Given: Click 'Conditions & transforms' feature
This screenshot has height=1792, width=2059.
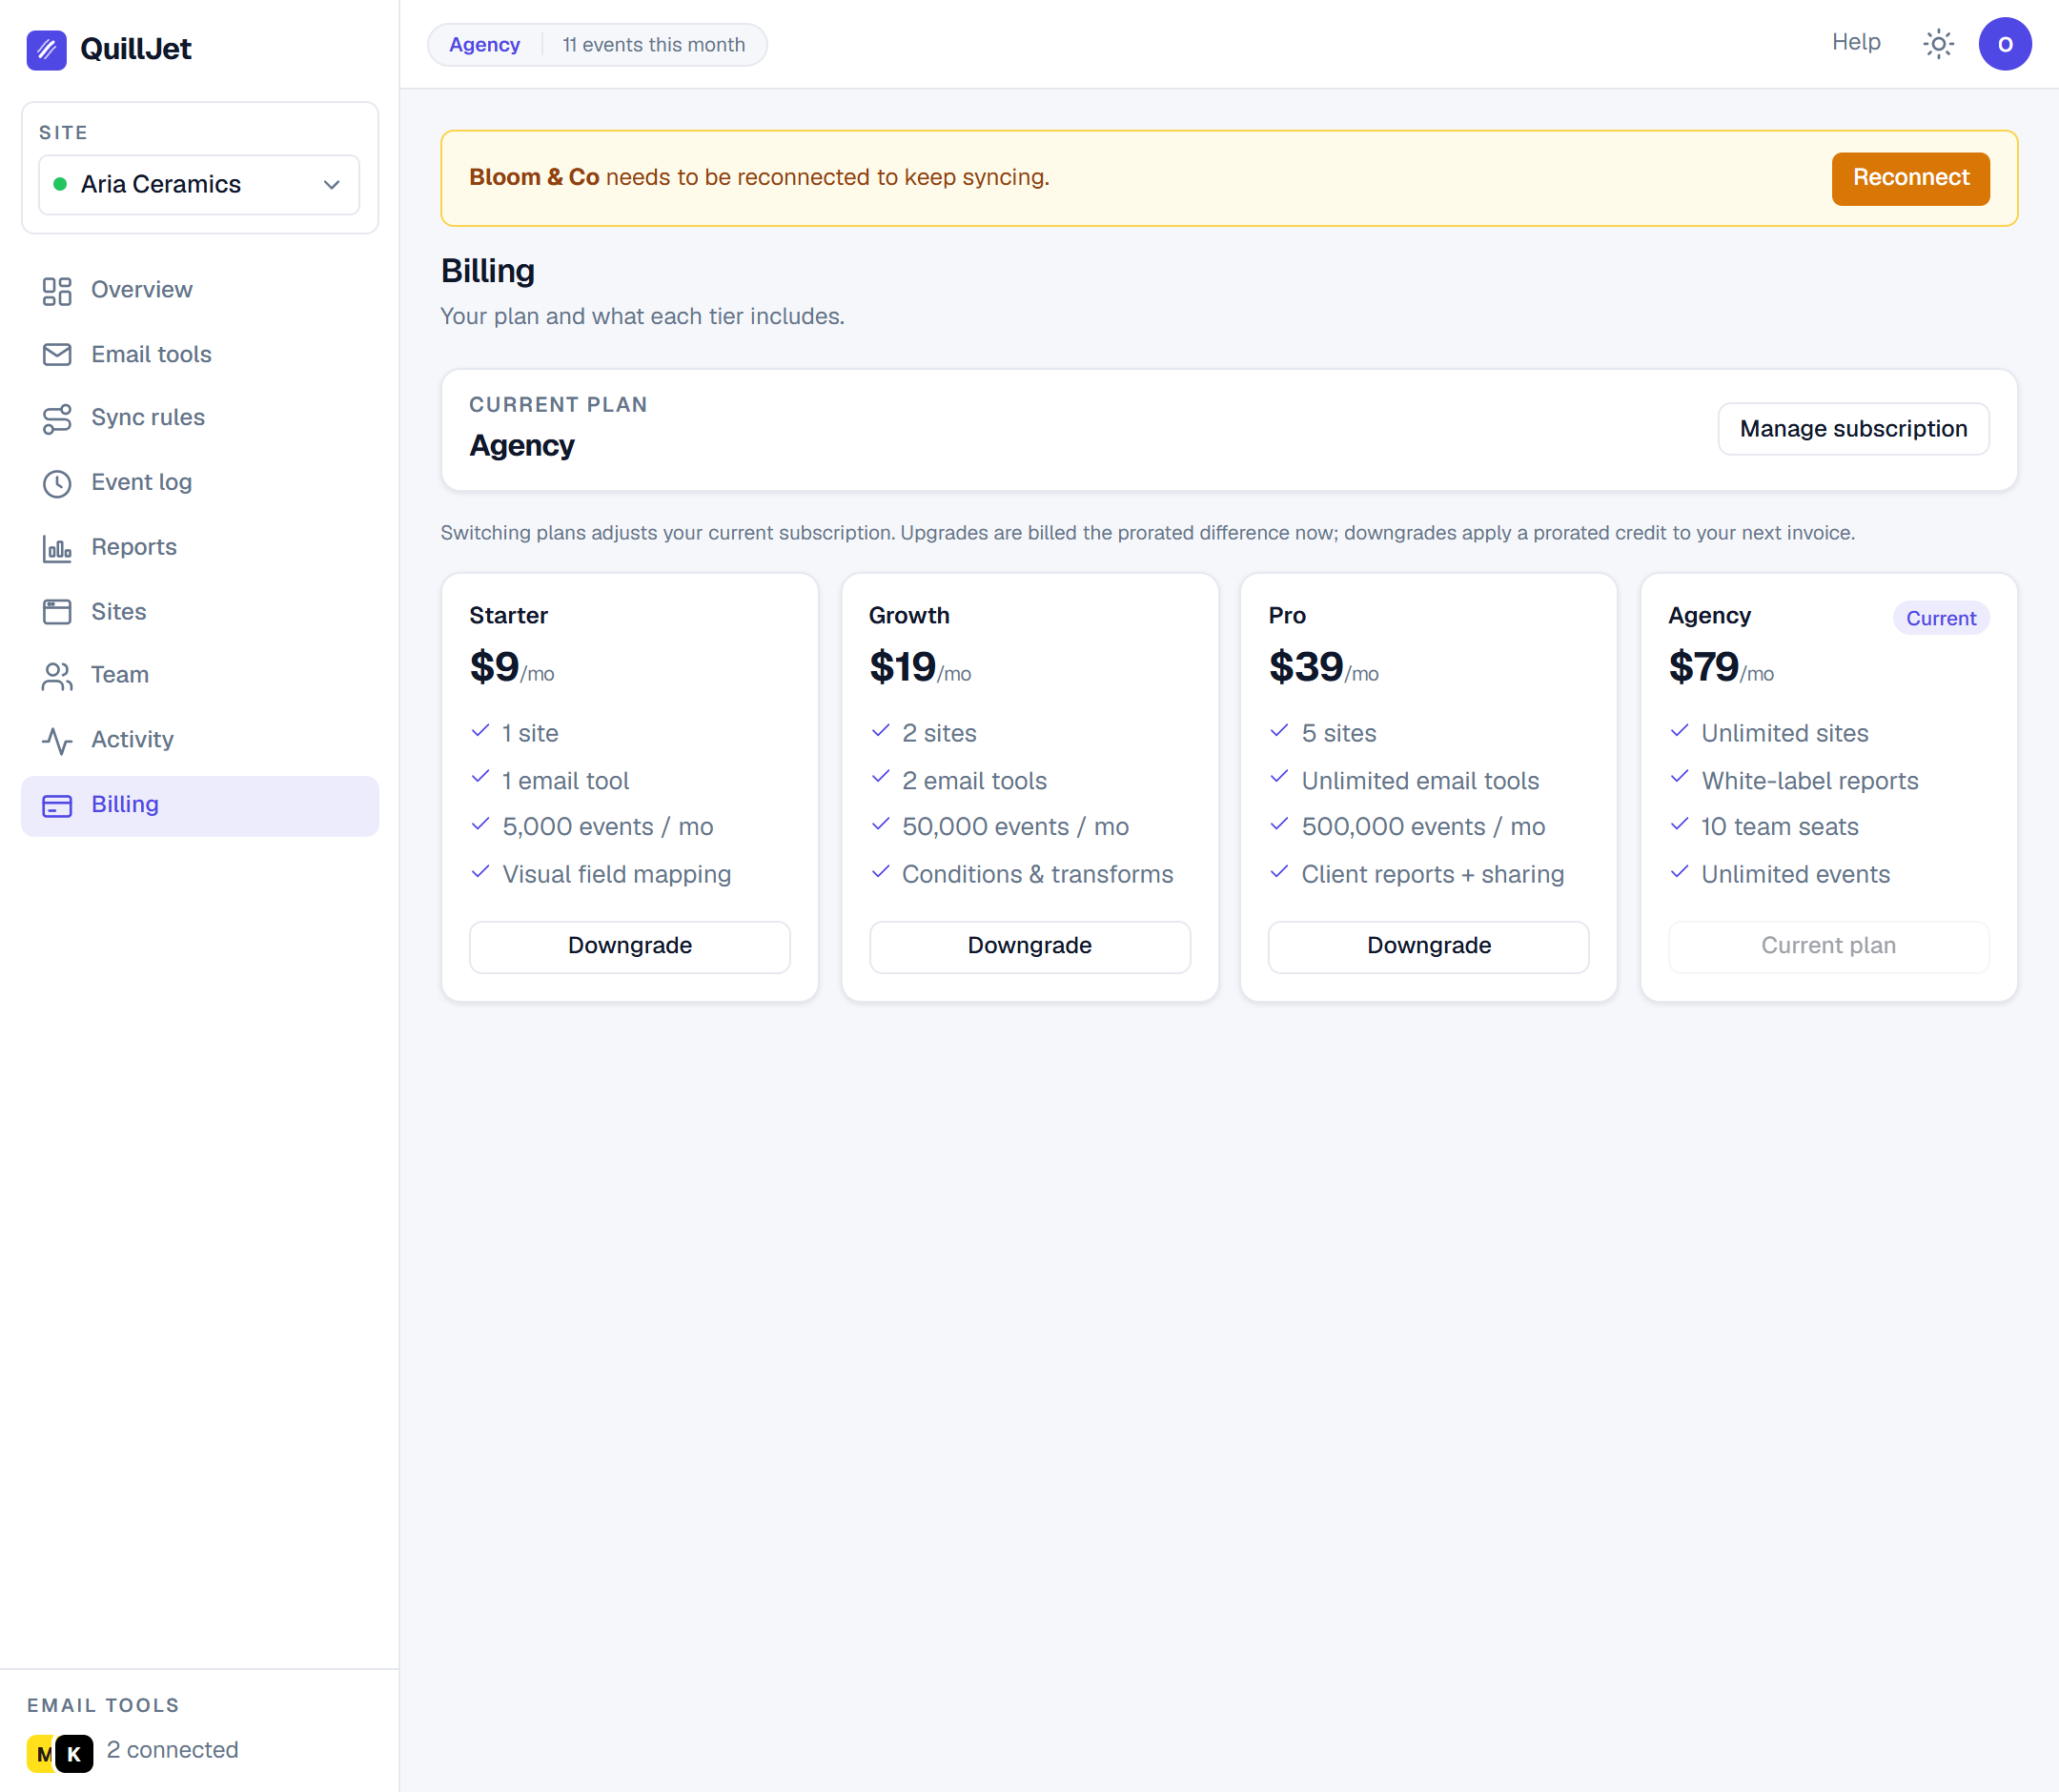Looking at the screenshot, I should click(1037, 874).
